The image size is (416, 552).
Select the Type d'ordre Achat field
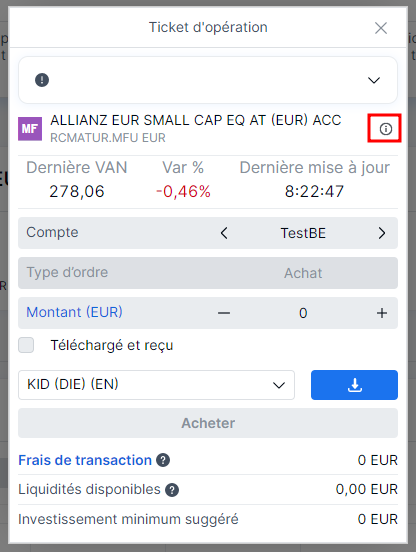(208, 273)
